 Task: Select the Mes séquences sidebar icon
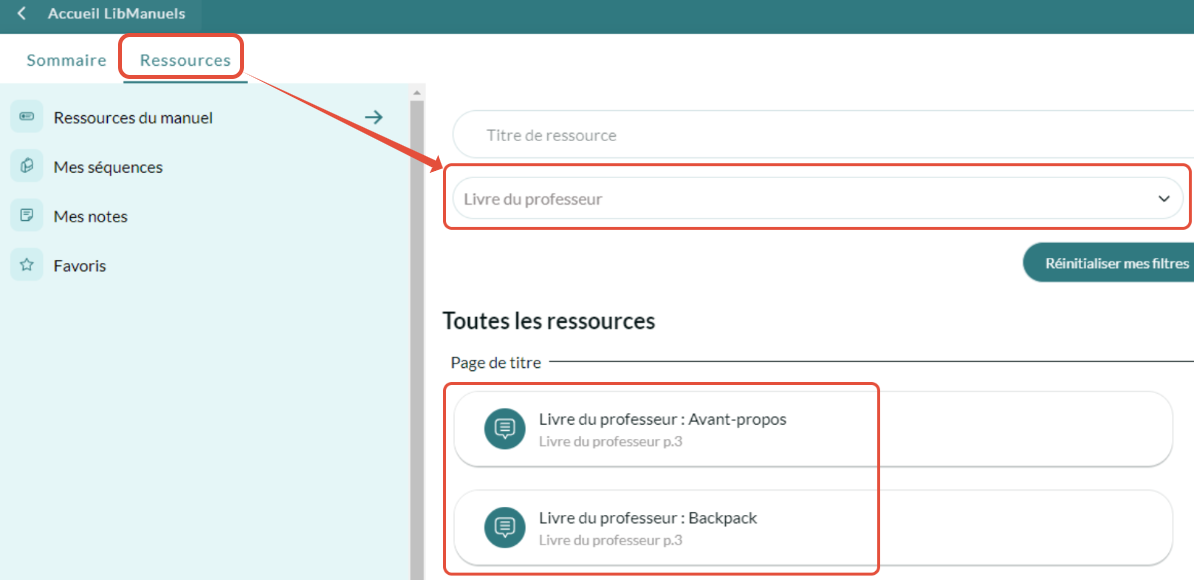click(26, 167)
